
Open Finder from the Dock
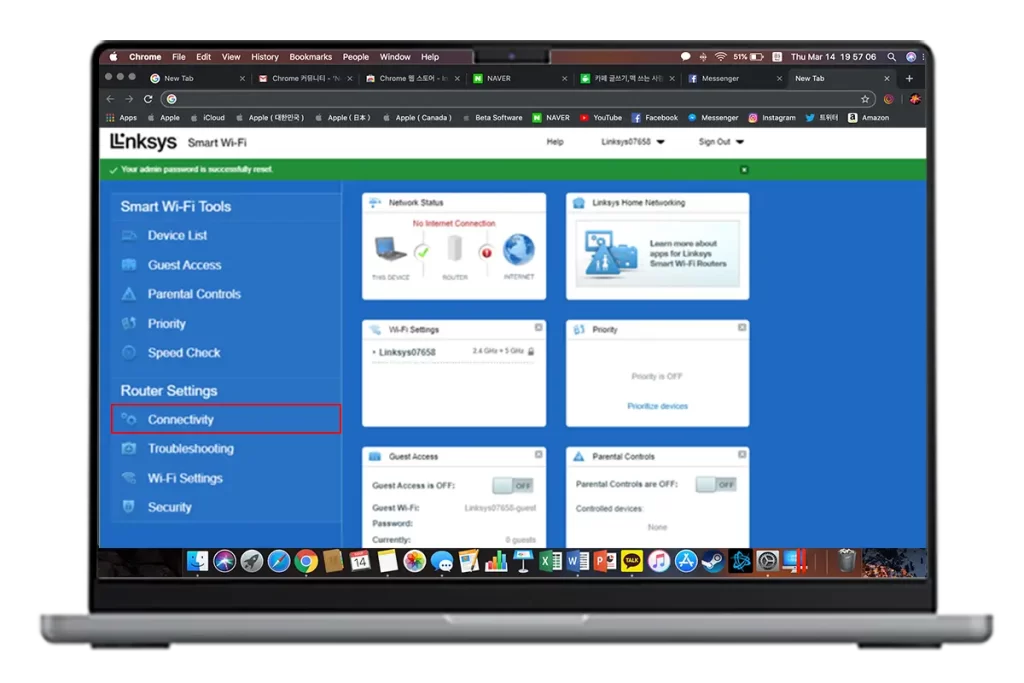(197, 562)
